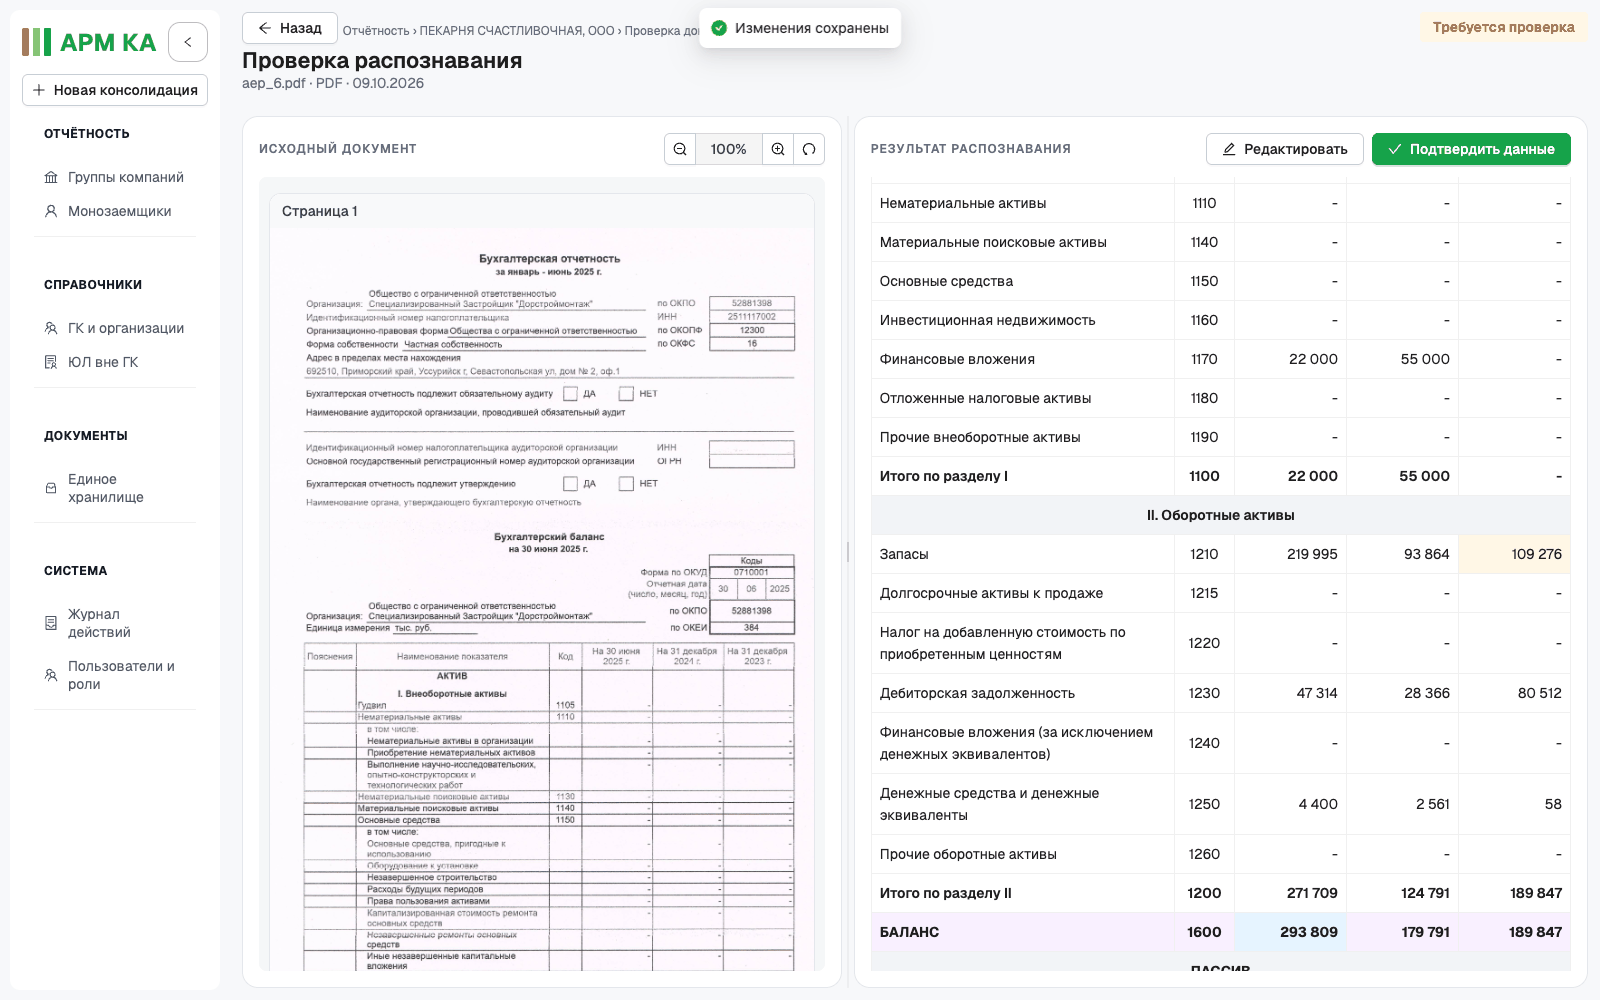
Task: Click Отчётность breadcrumb link
Action: pos(376,31)
